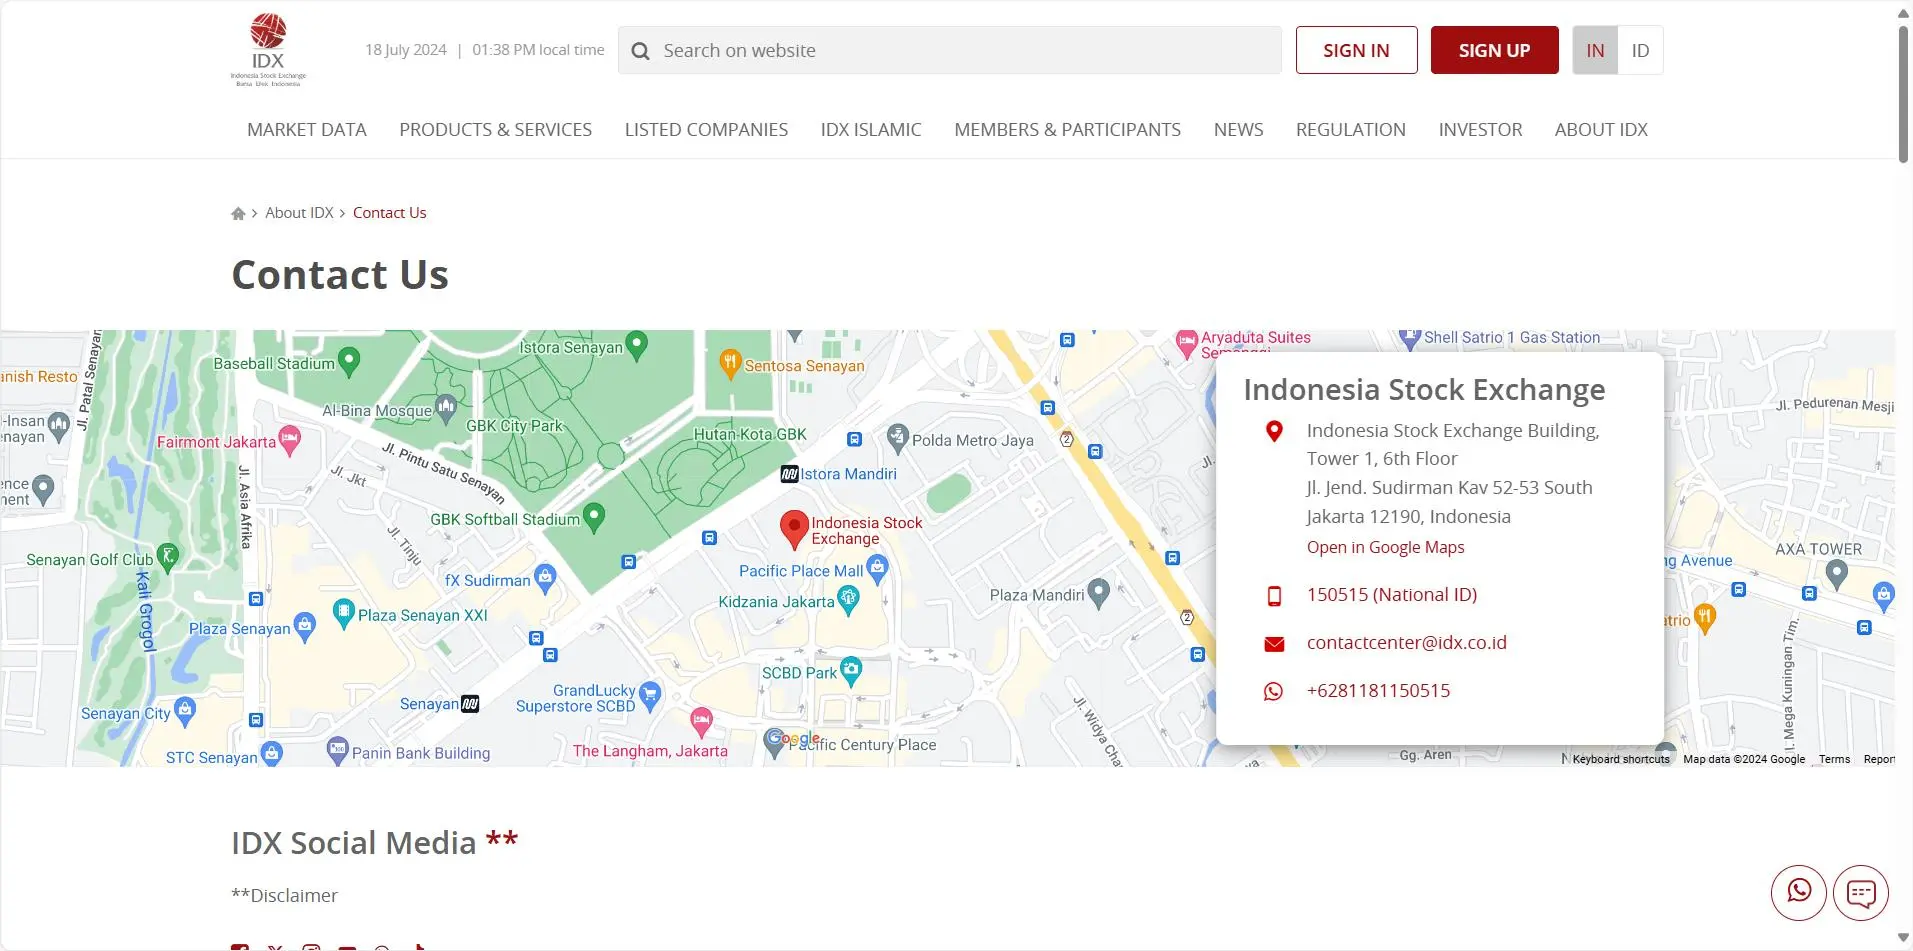
Task: Open the IDX ISLAMIC menu
Action: pyautogui.click(x=871, y=129)
